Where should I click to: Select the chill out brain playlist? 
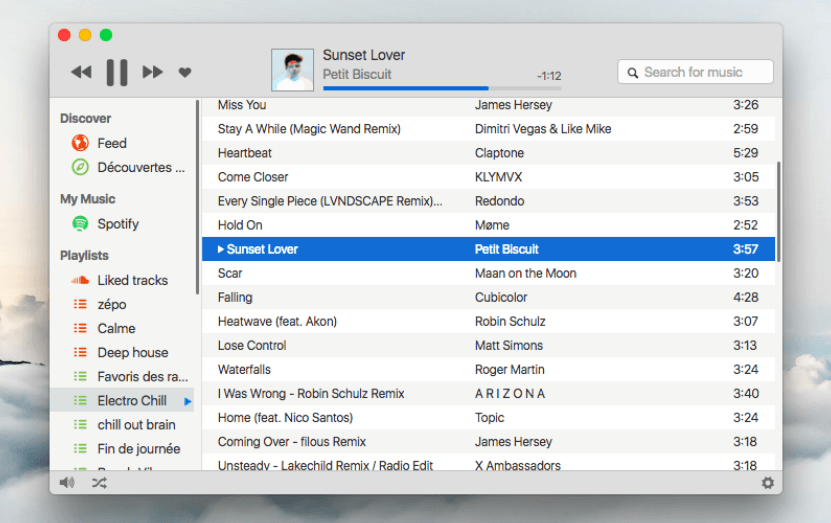click(x=136, y=424)
